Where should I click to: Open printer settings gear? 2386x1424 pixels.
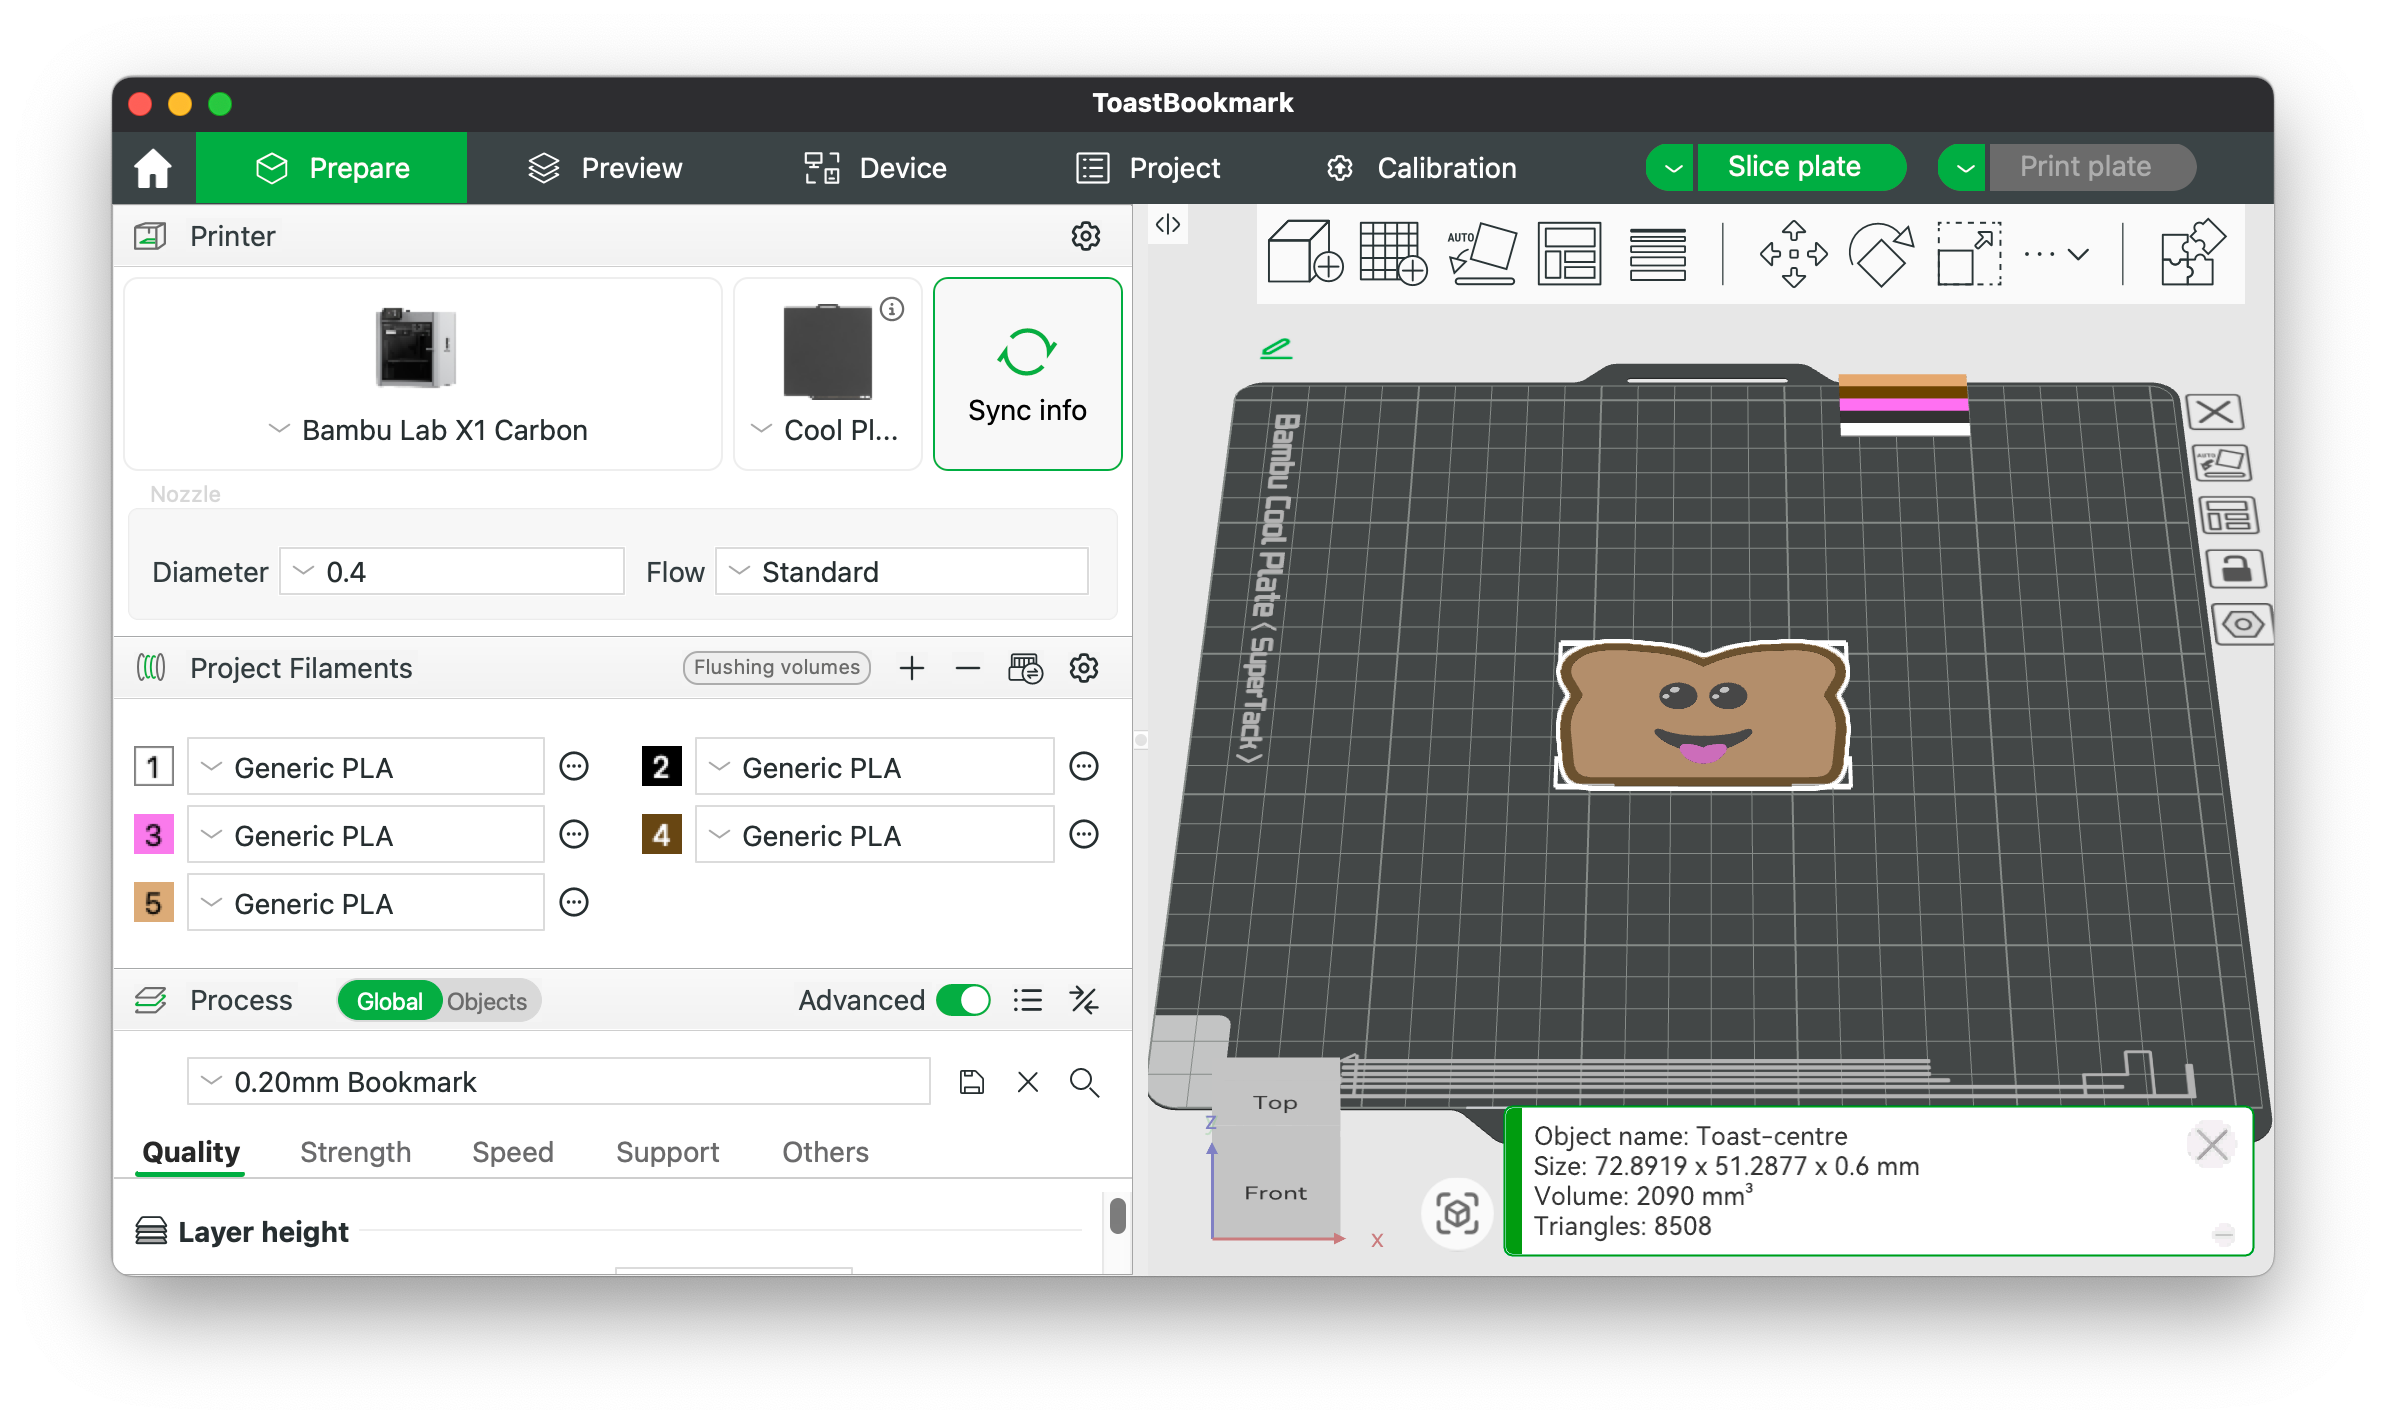coord(1085,236)
